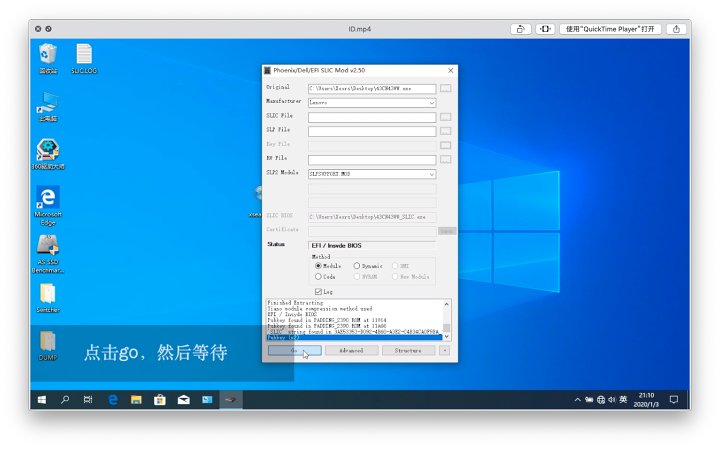
Task: Open Microsoft Store from the taskbar
Action: (x=160, y=400)
